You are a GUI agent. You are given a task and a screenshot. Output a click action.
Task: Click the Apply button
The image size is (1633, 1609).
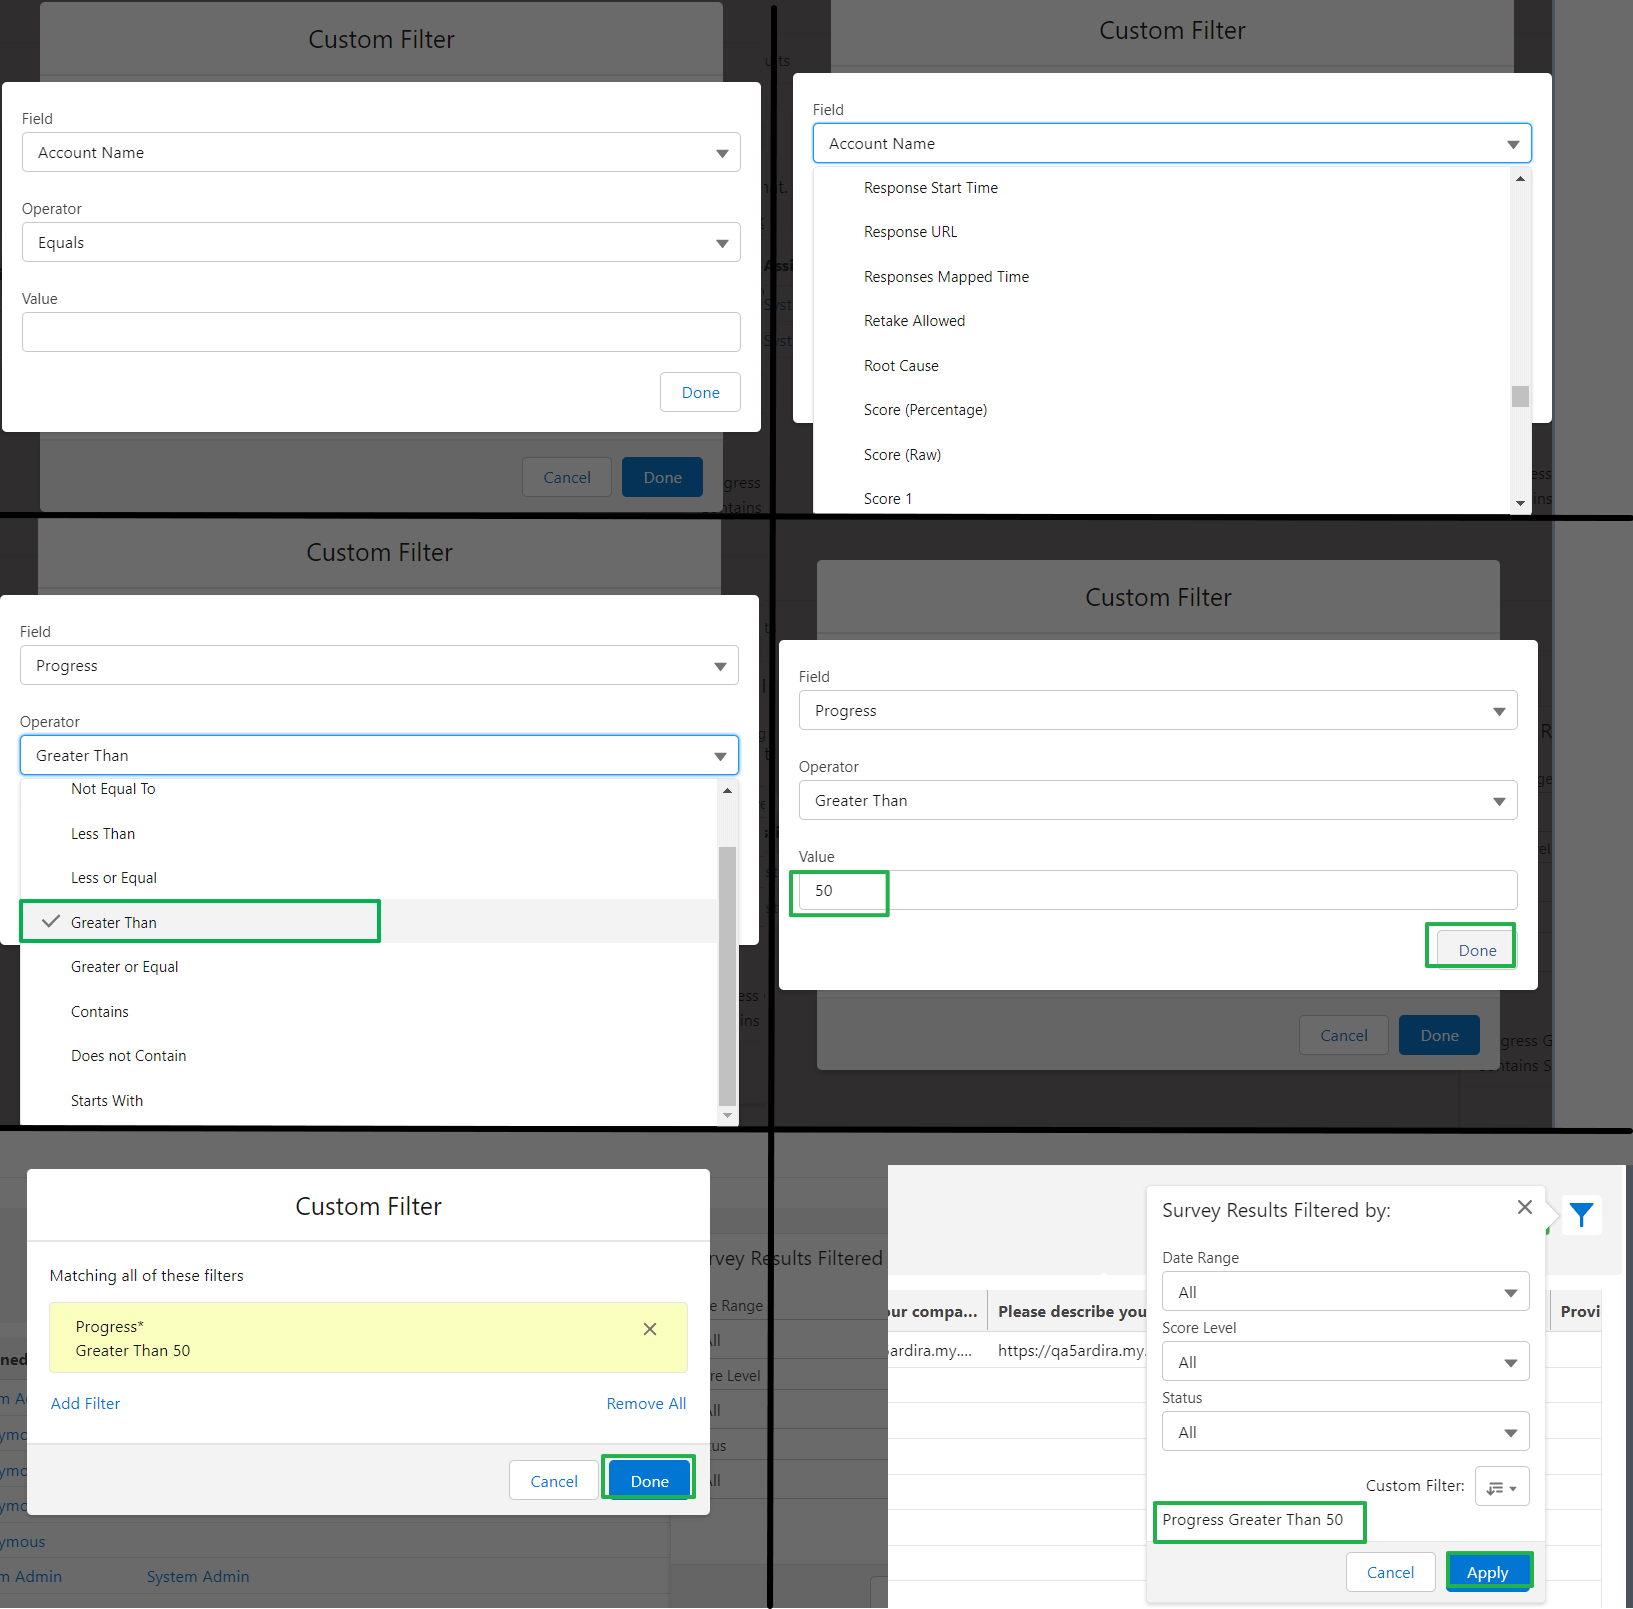point(1489,1571)
